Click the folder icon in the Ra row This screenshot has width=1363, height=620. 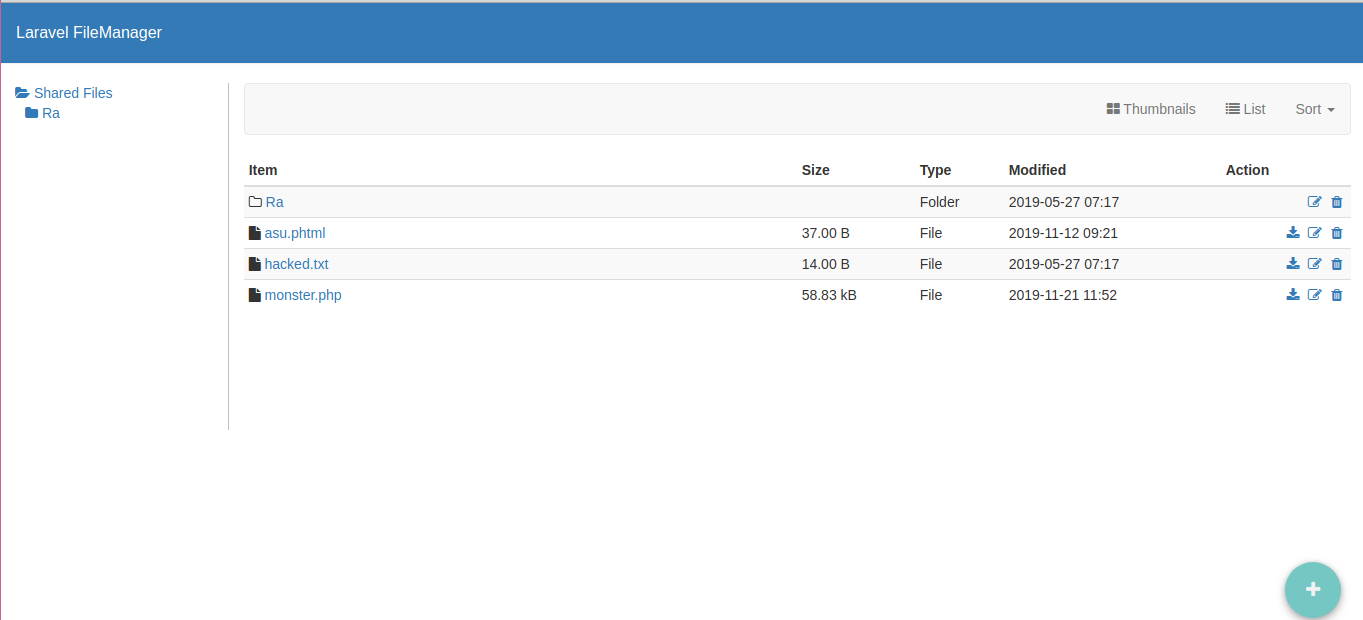click(255, 202)
